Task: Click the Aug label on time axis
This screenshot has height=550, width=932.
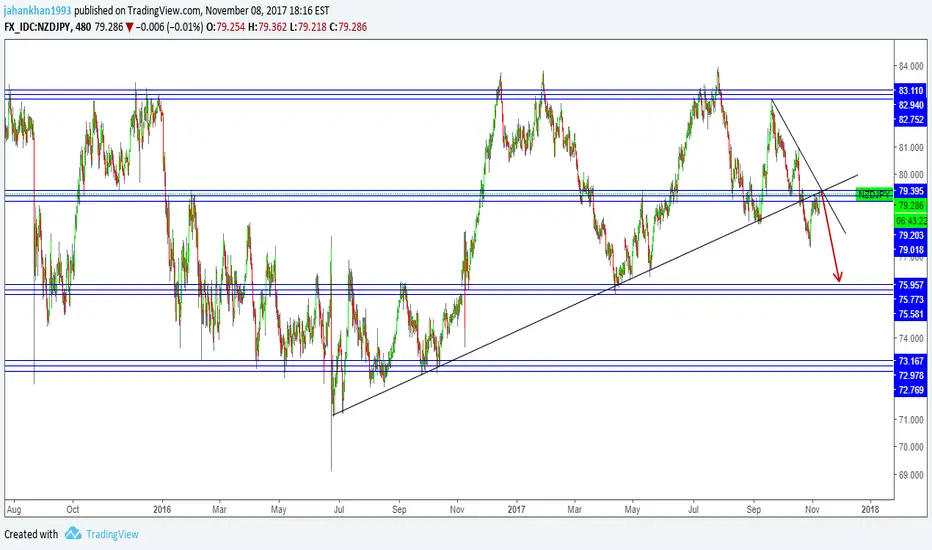Action: click(14, 510)
